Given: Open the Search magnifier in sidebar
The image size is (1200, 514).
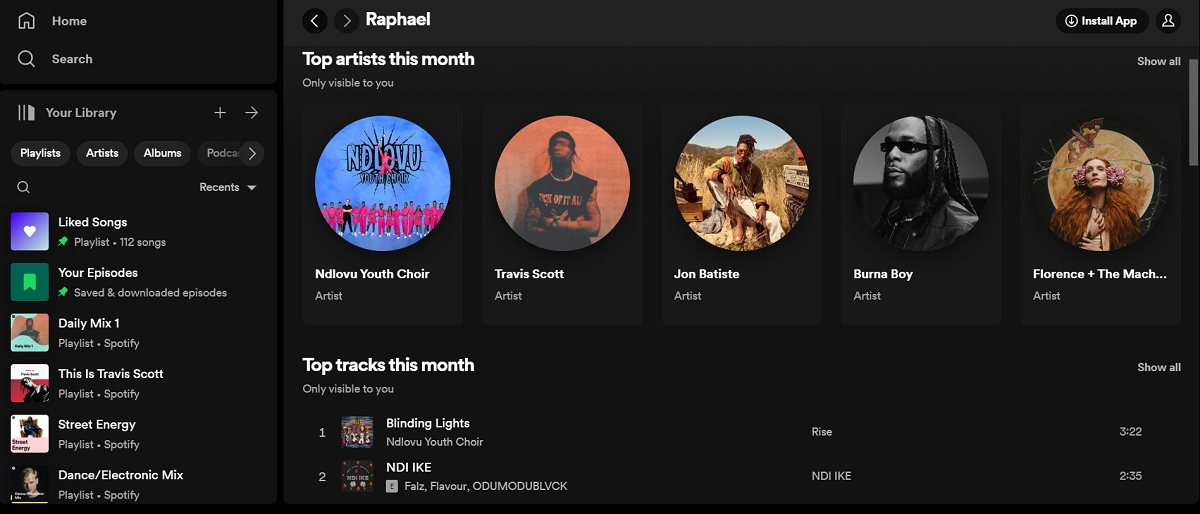Looking at the screenshot, I should click(x=27, y=59).
